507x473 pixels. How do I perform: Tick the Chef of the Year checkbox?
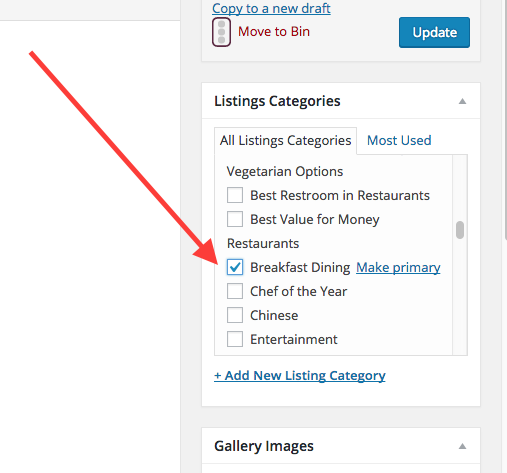[235, 291]
